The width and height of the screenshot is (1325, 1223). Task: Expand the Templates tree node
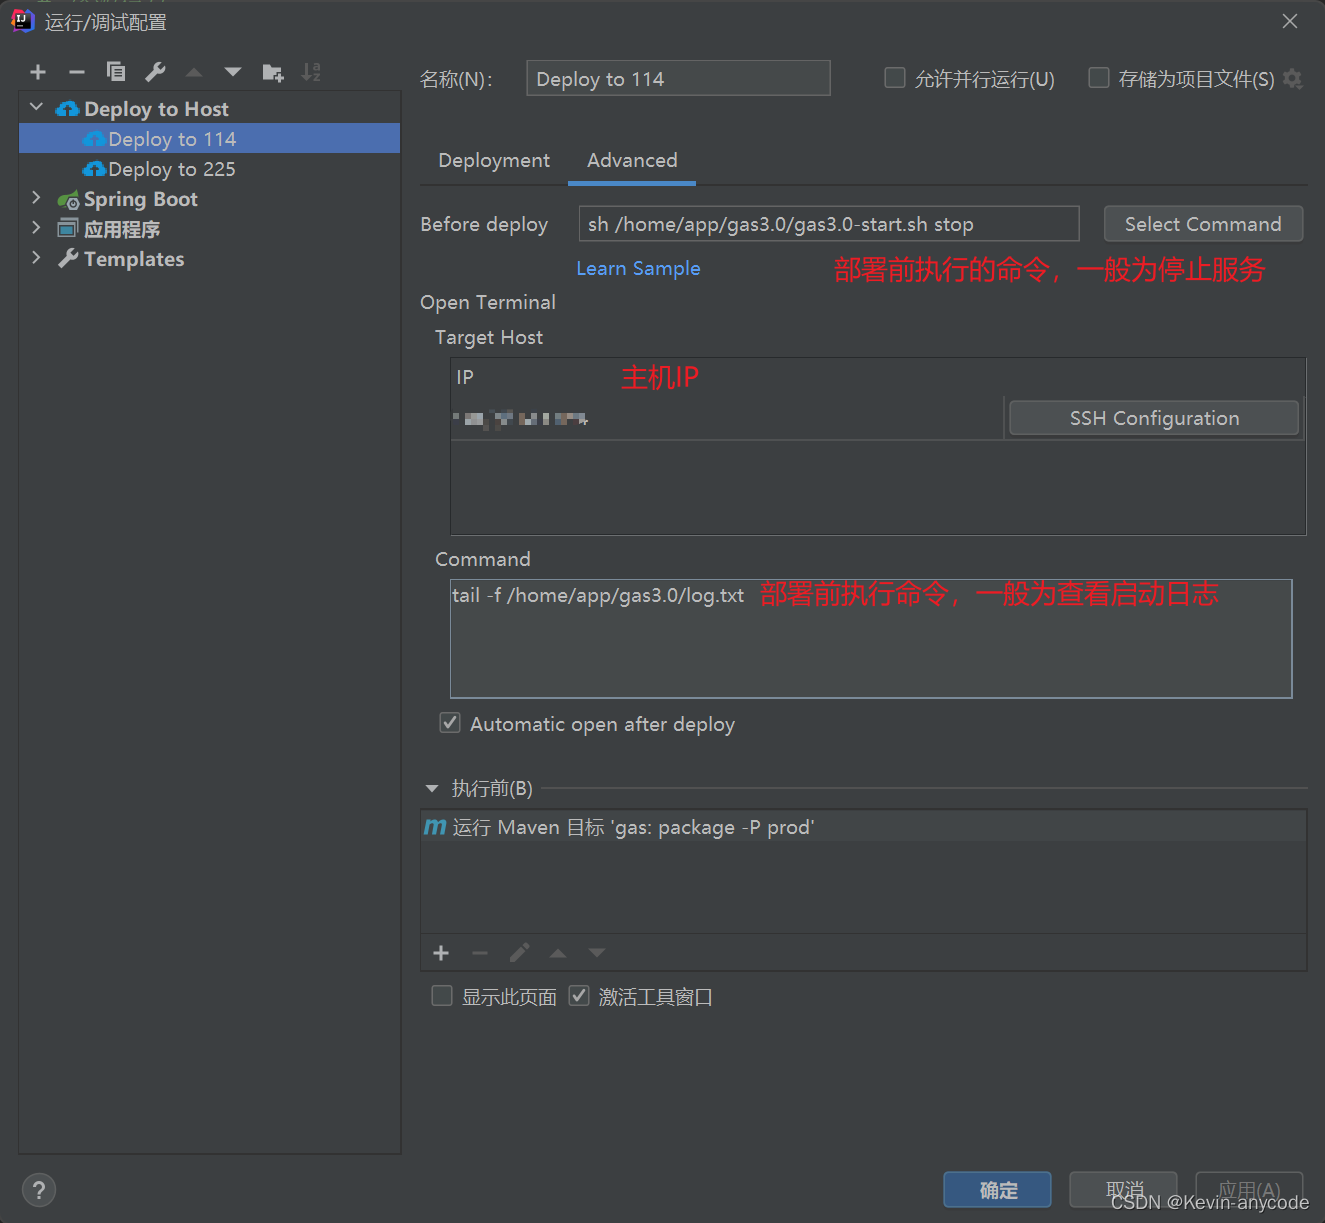point(37,258)
